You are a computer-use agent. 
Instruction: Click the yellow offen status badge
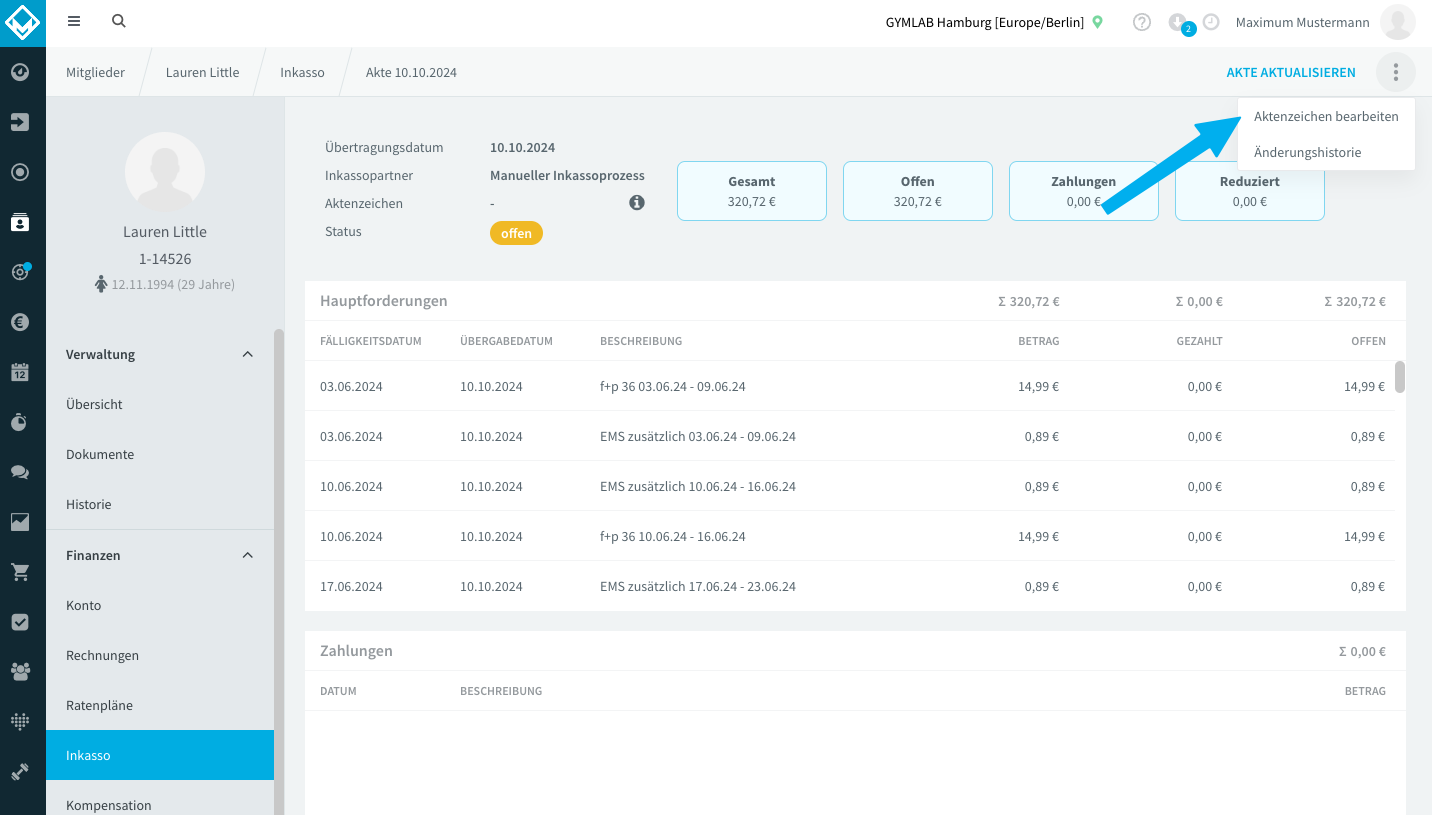click(x=516, y=233)
